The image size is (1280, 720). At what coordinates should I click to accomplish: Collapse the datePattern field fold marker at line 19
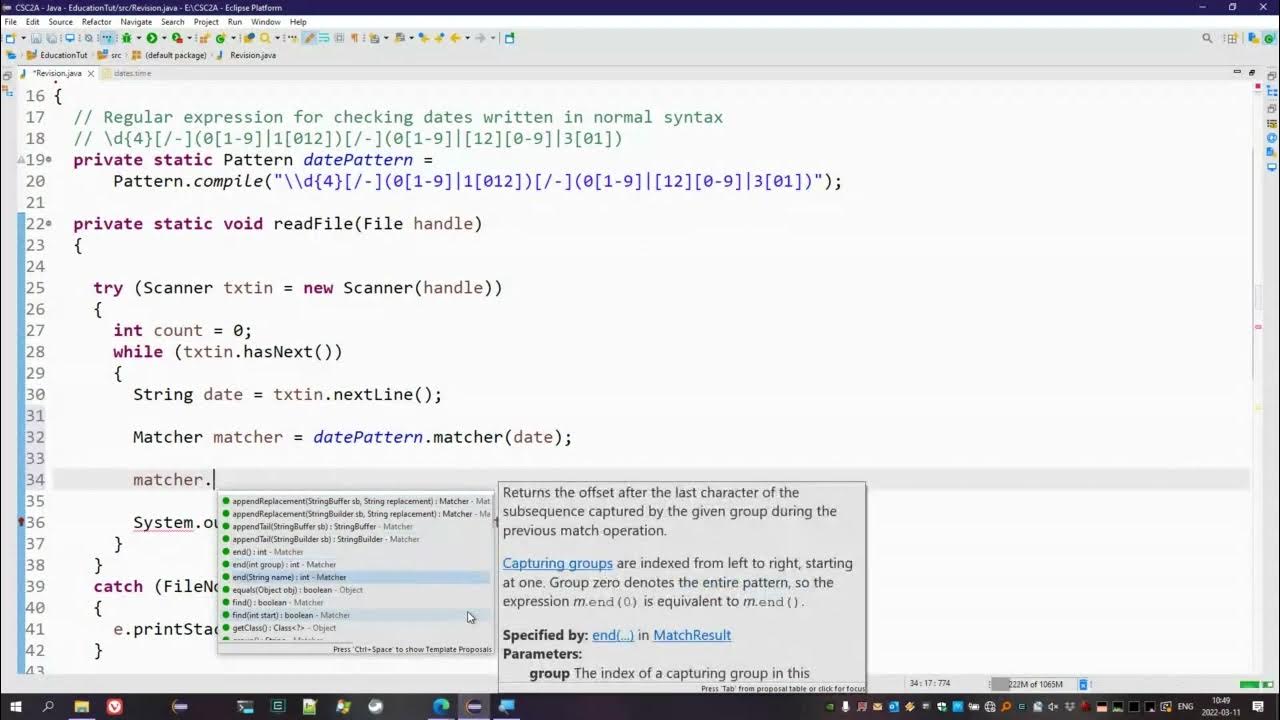[x=49, y=160]
